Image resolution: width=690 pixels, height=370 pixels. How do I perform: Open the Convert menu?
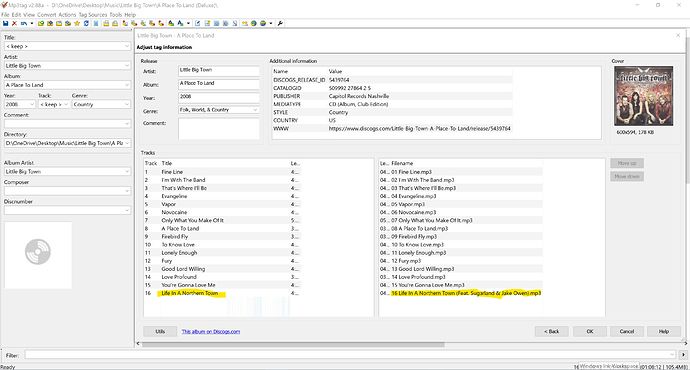click(x=47, y=15)
